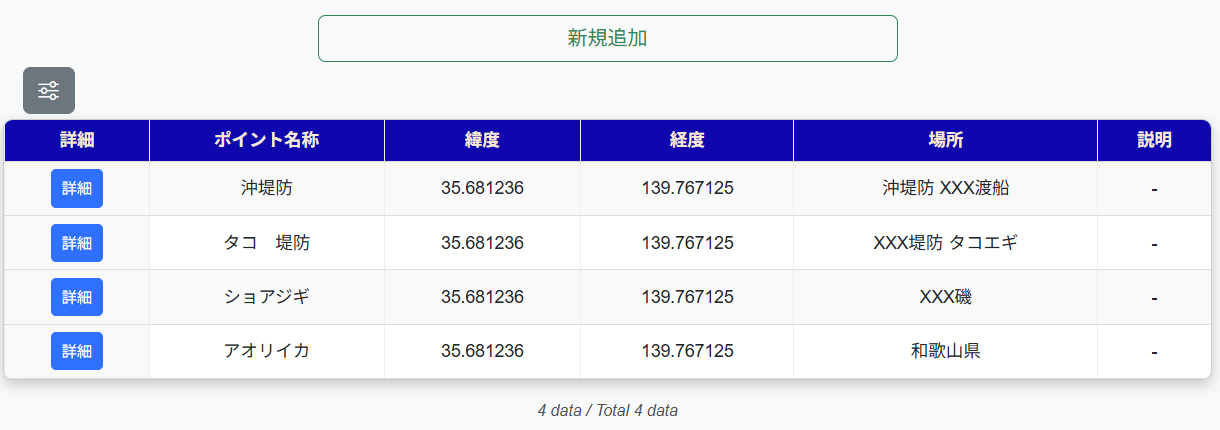
Task: Select the タコ 堤防 point name cell
Action: coord(266,243)
